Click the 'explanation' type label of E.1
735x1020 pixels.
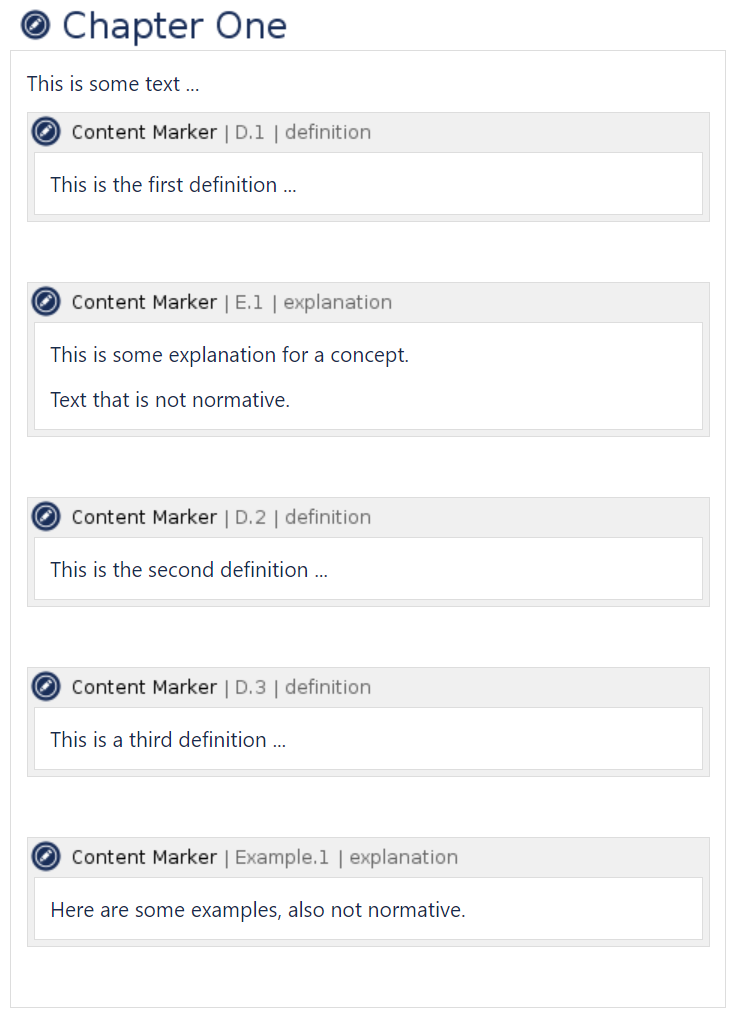(x=338, y=302)
